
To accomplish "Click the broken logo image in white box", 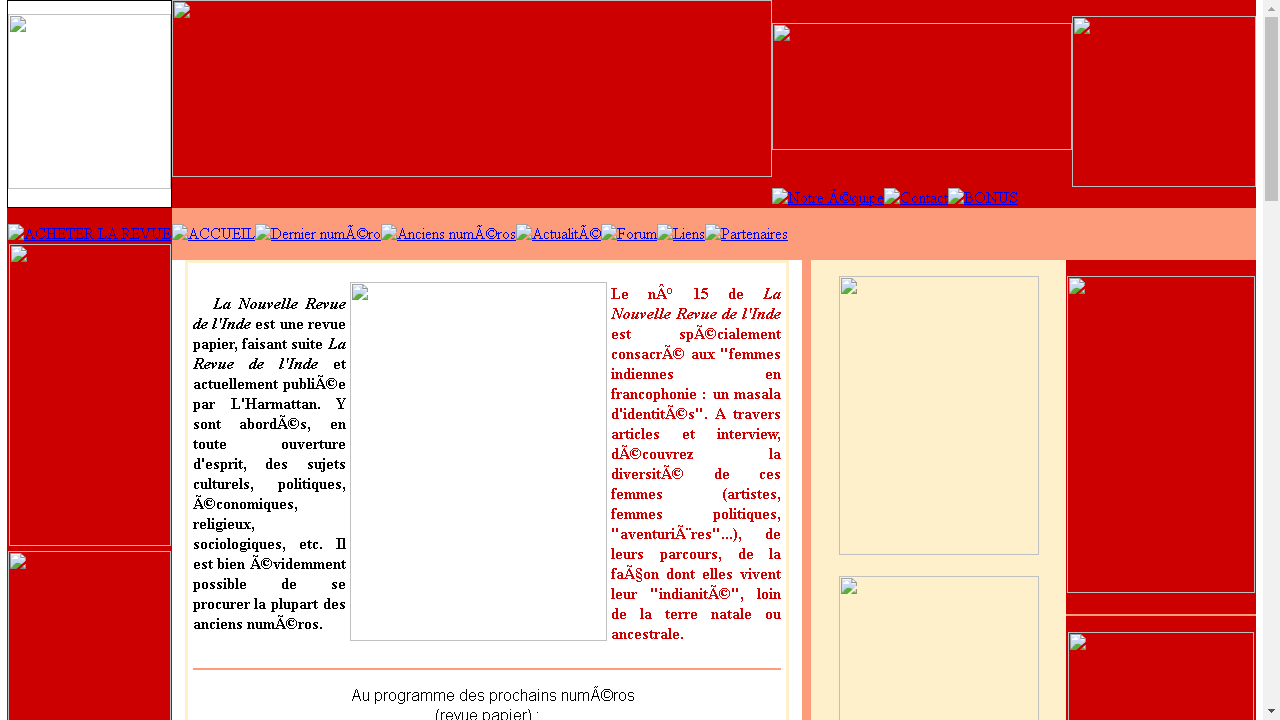I will (x=89, y=102).
